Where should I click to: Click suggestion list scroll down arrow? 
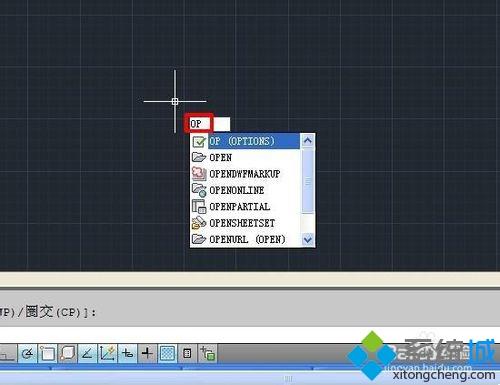tap(307, 239)
